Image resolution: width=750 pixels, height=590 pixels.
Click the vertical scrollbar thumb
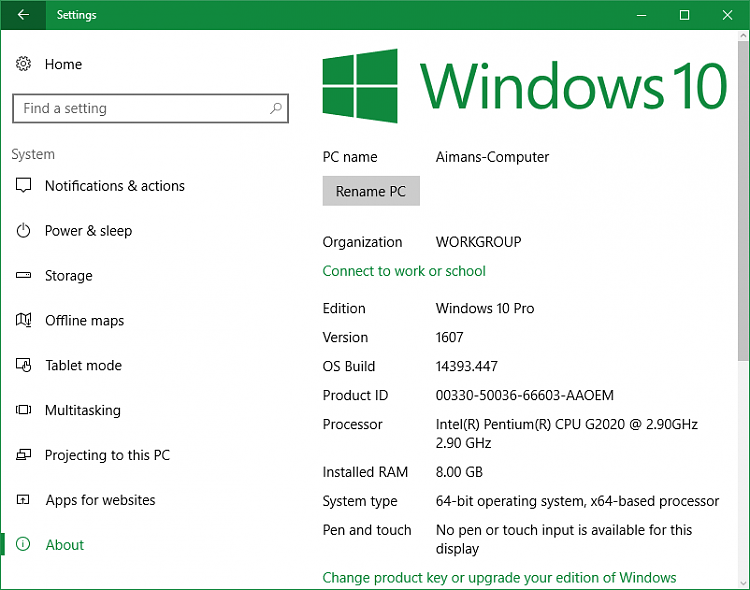pyautogui.click(x=743, y=201)
